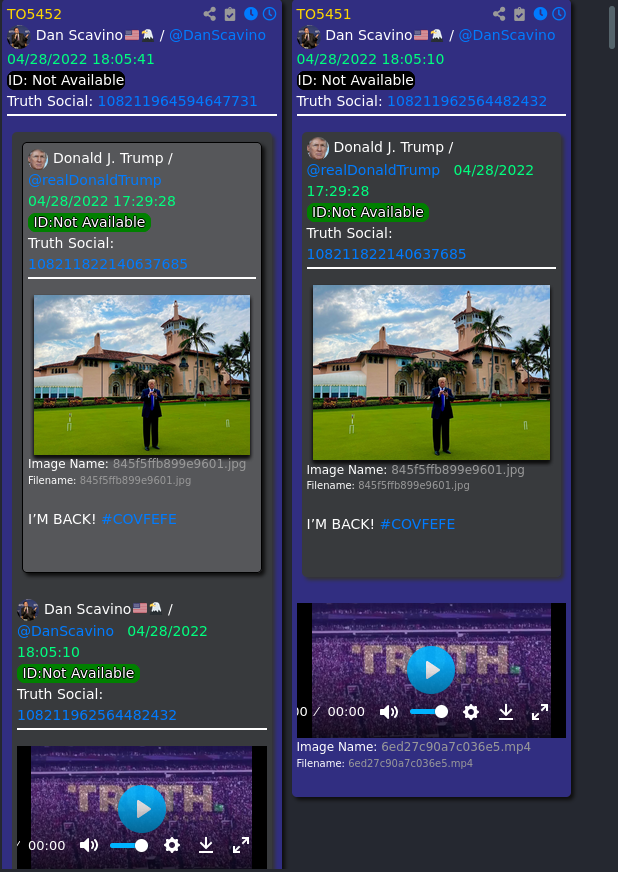
Task: Click green 'ID:Not Available' badge in TO5451 quote
Action: (x=368, y=212)
